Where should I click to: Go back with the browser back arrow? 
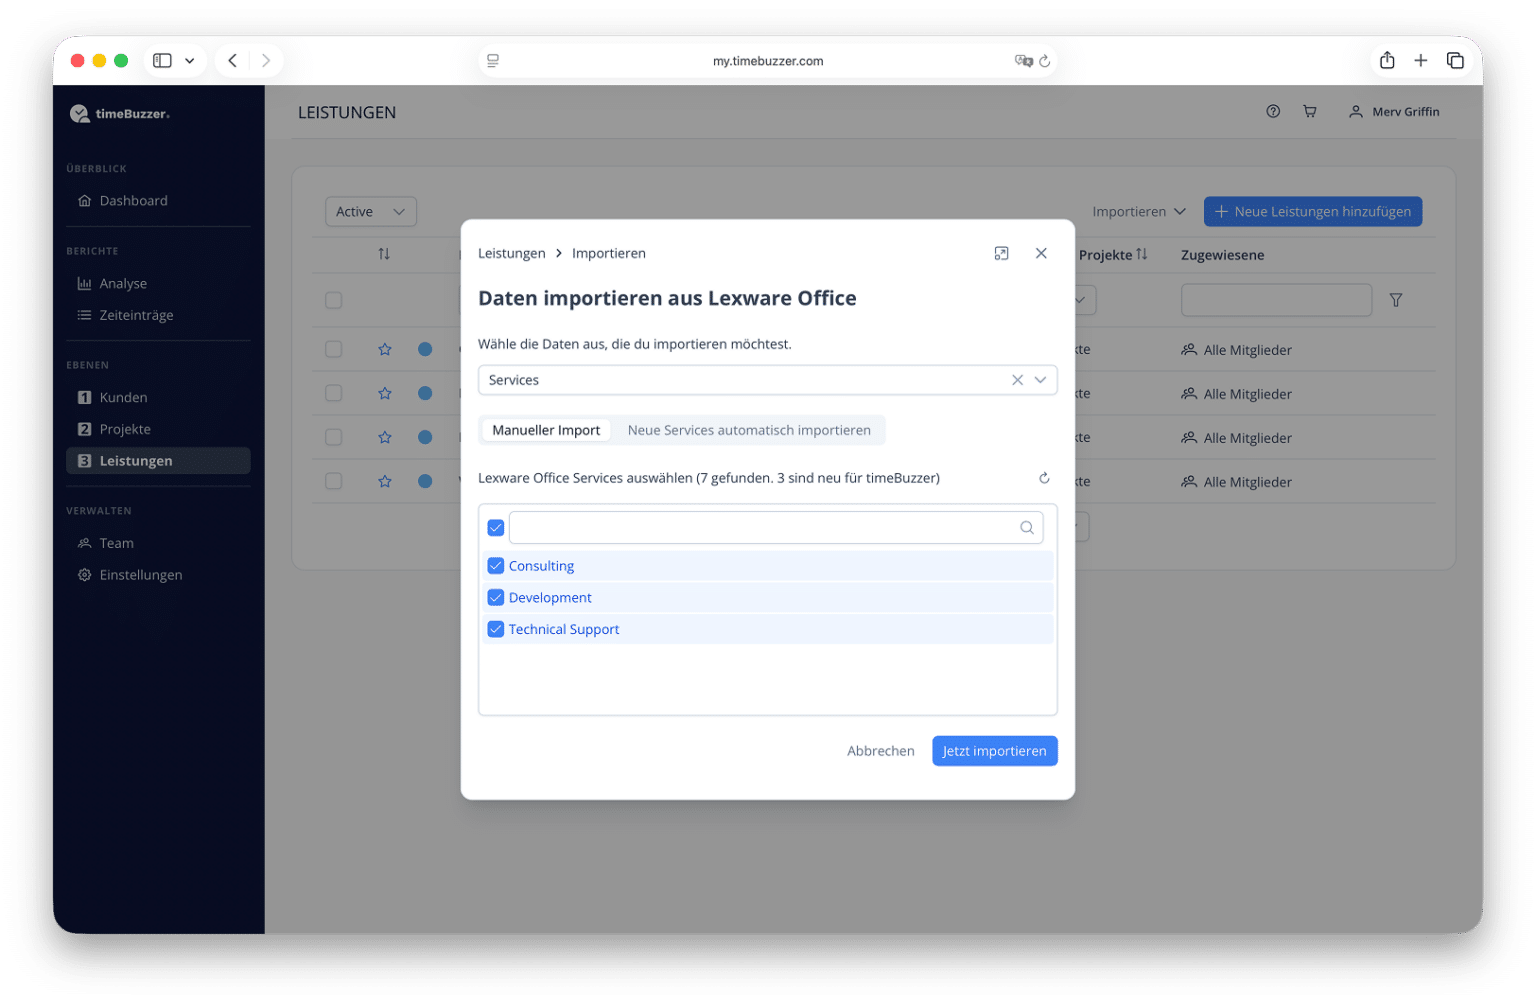pos(232,61)
